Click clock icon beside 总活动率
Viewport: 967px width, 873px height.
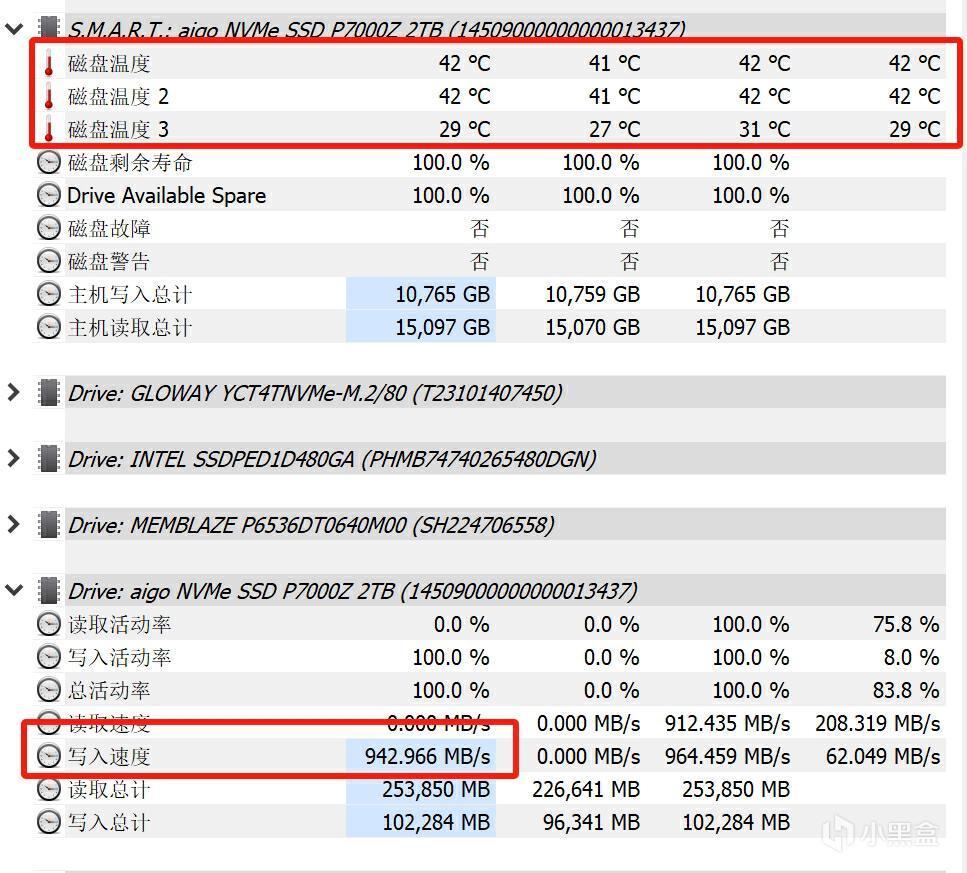point(49,691)
